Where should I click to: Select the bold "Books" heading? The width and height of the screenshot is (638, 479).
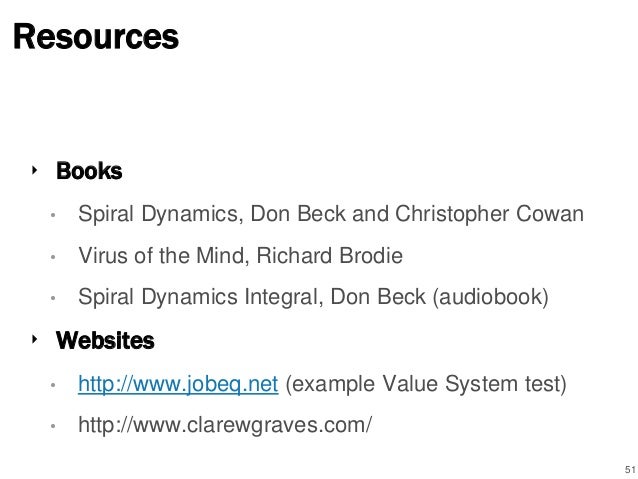[89, 171]
